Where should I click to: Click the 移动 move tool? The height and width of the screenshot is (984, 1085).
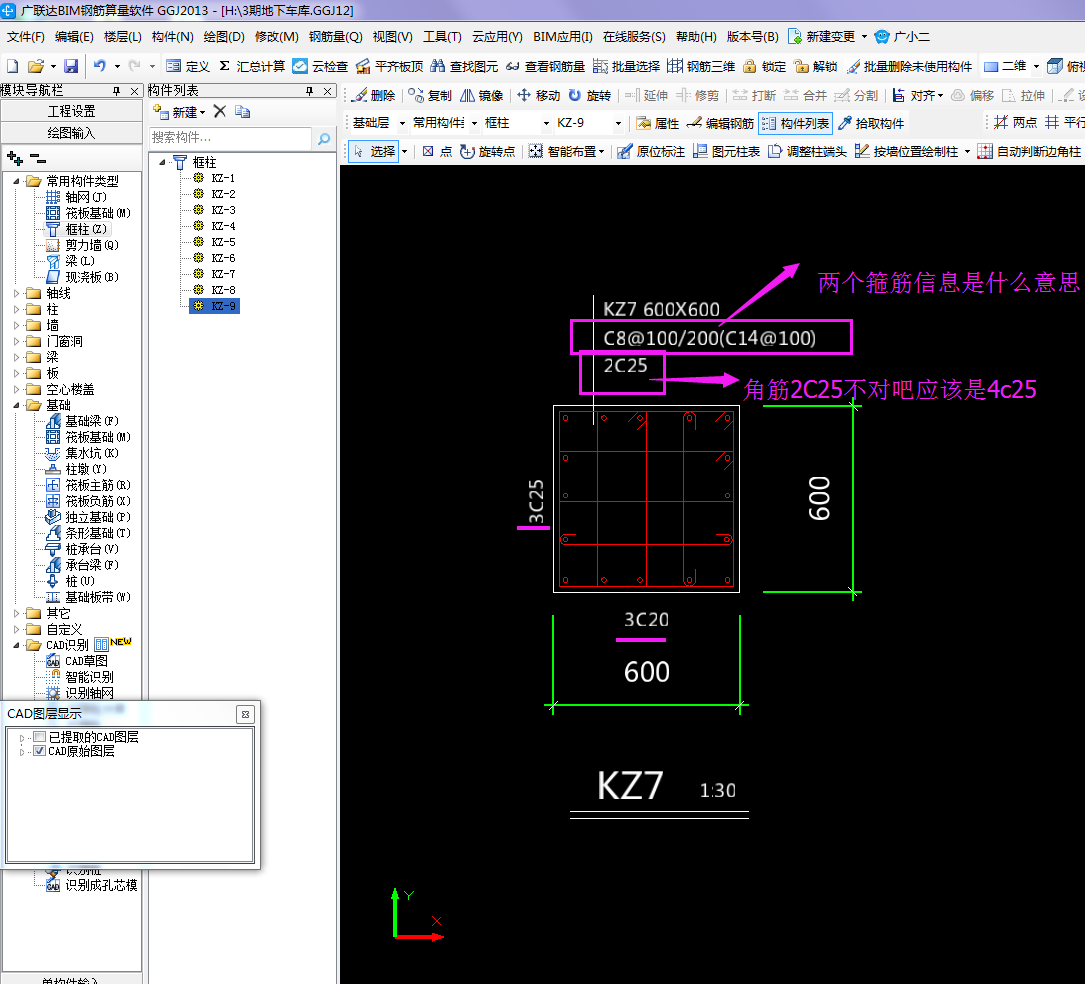pyautogui.click(x=538, y=95)
